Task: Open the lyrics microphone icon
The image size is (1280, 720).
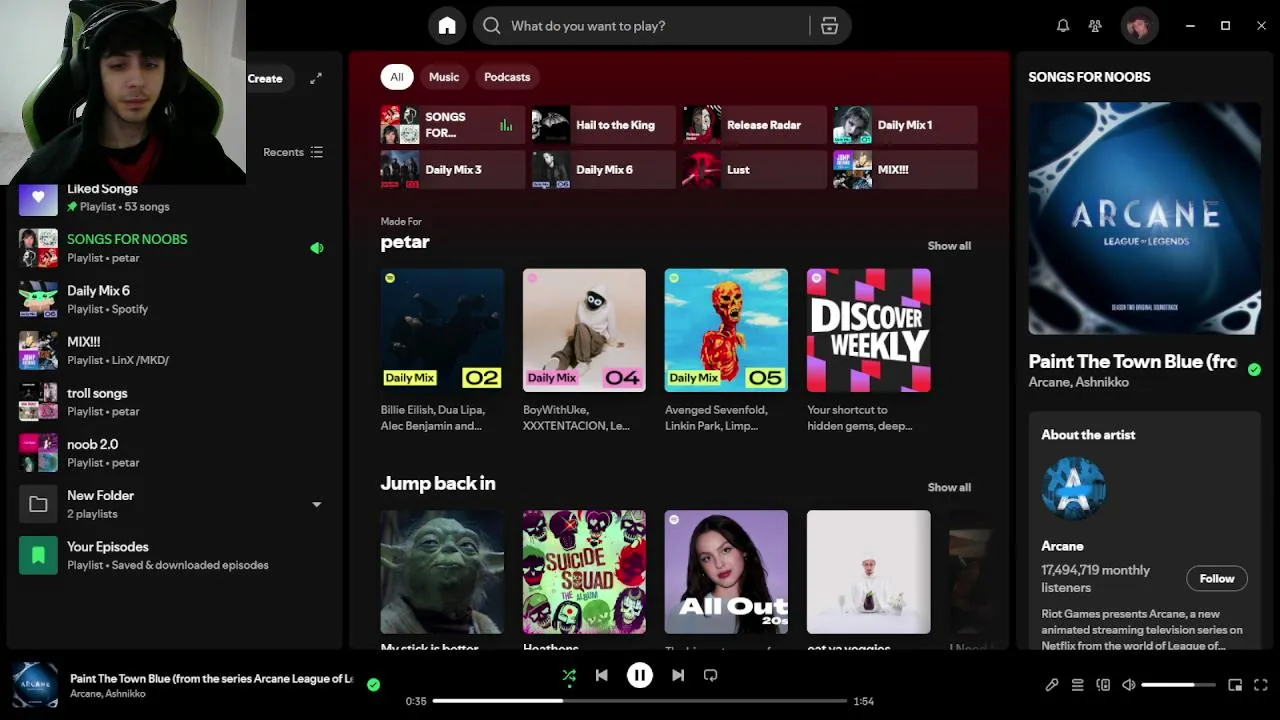Action: point(1051,685)
